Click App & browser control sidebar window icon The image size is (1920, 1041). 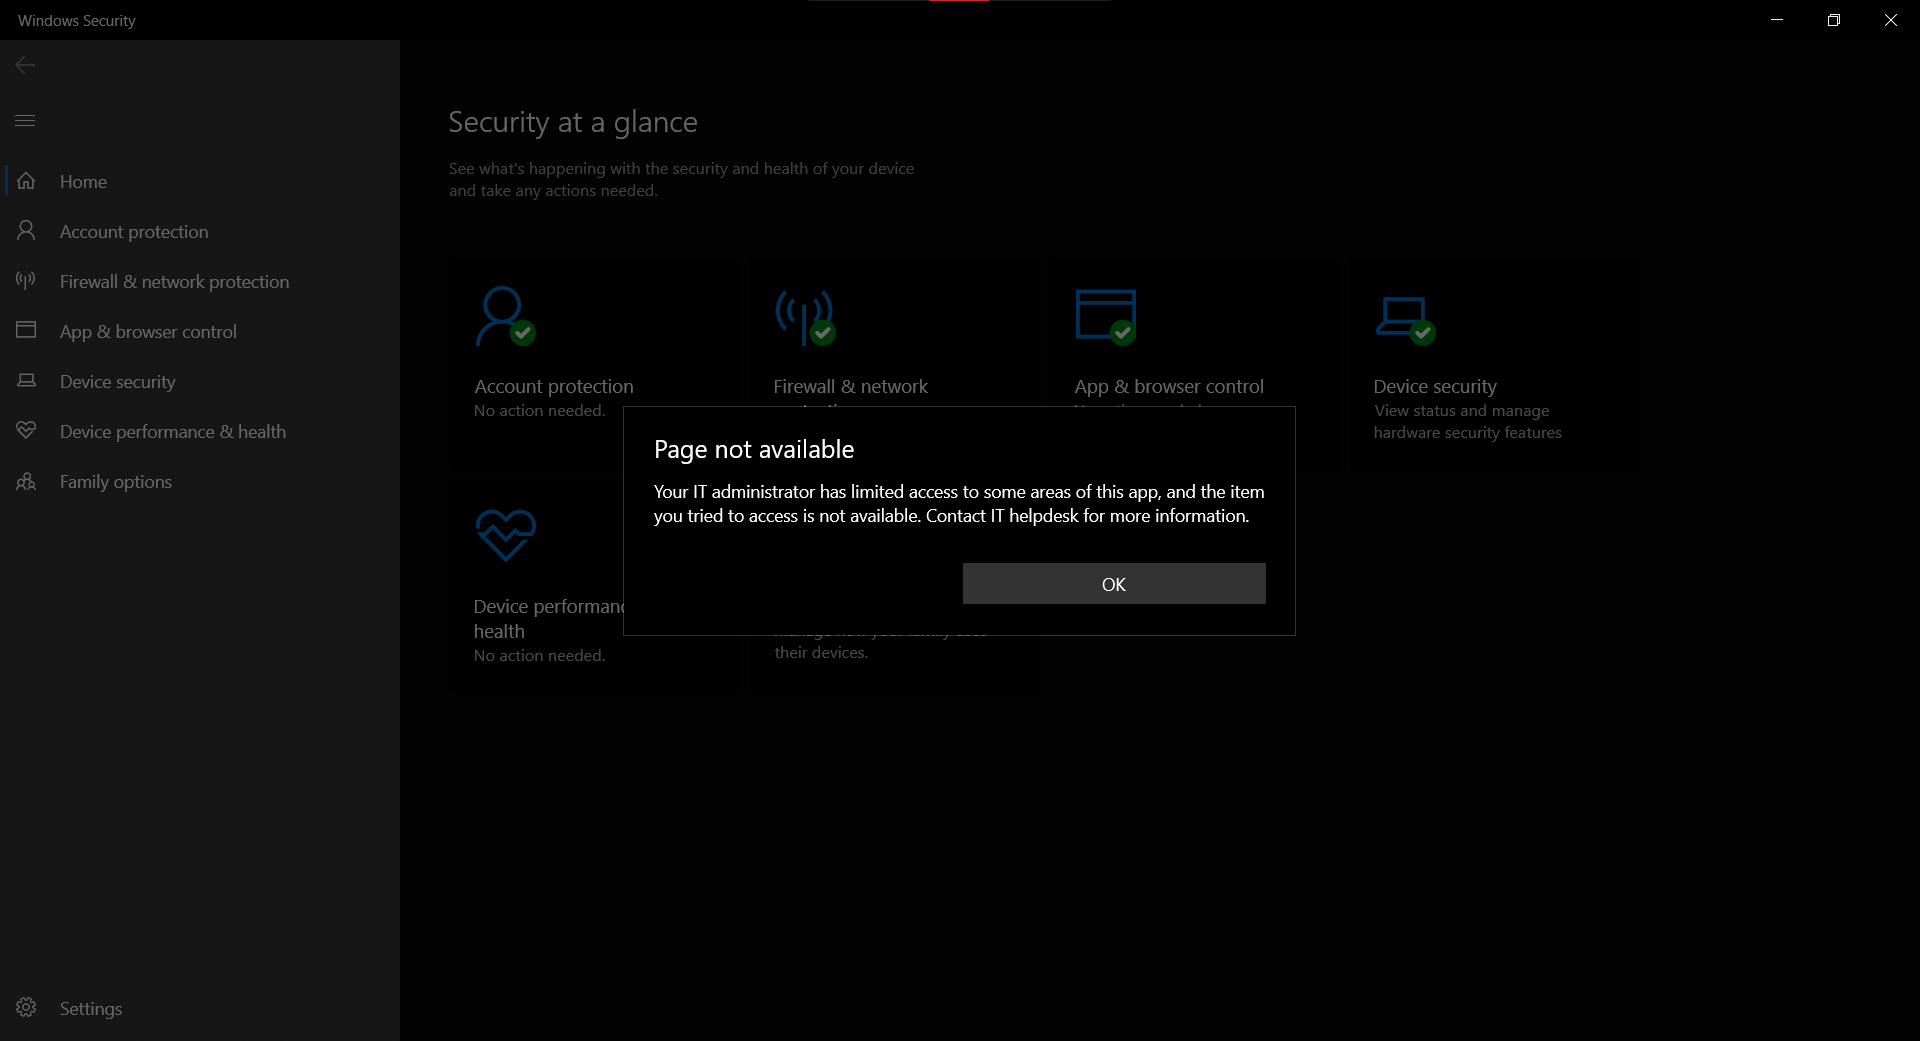coord(26,330)
